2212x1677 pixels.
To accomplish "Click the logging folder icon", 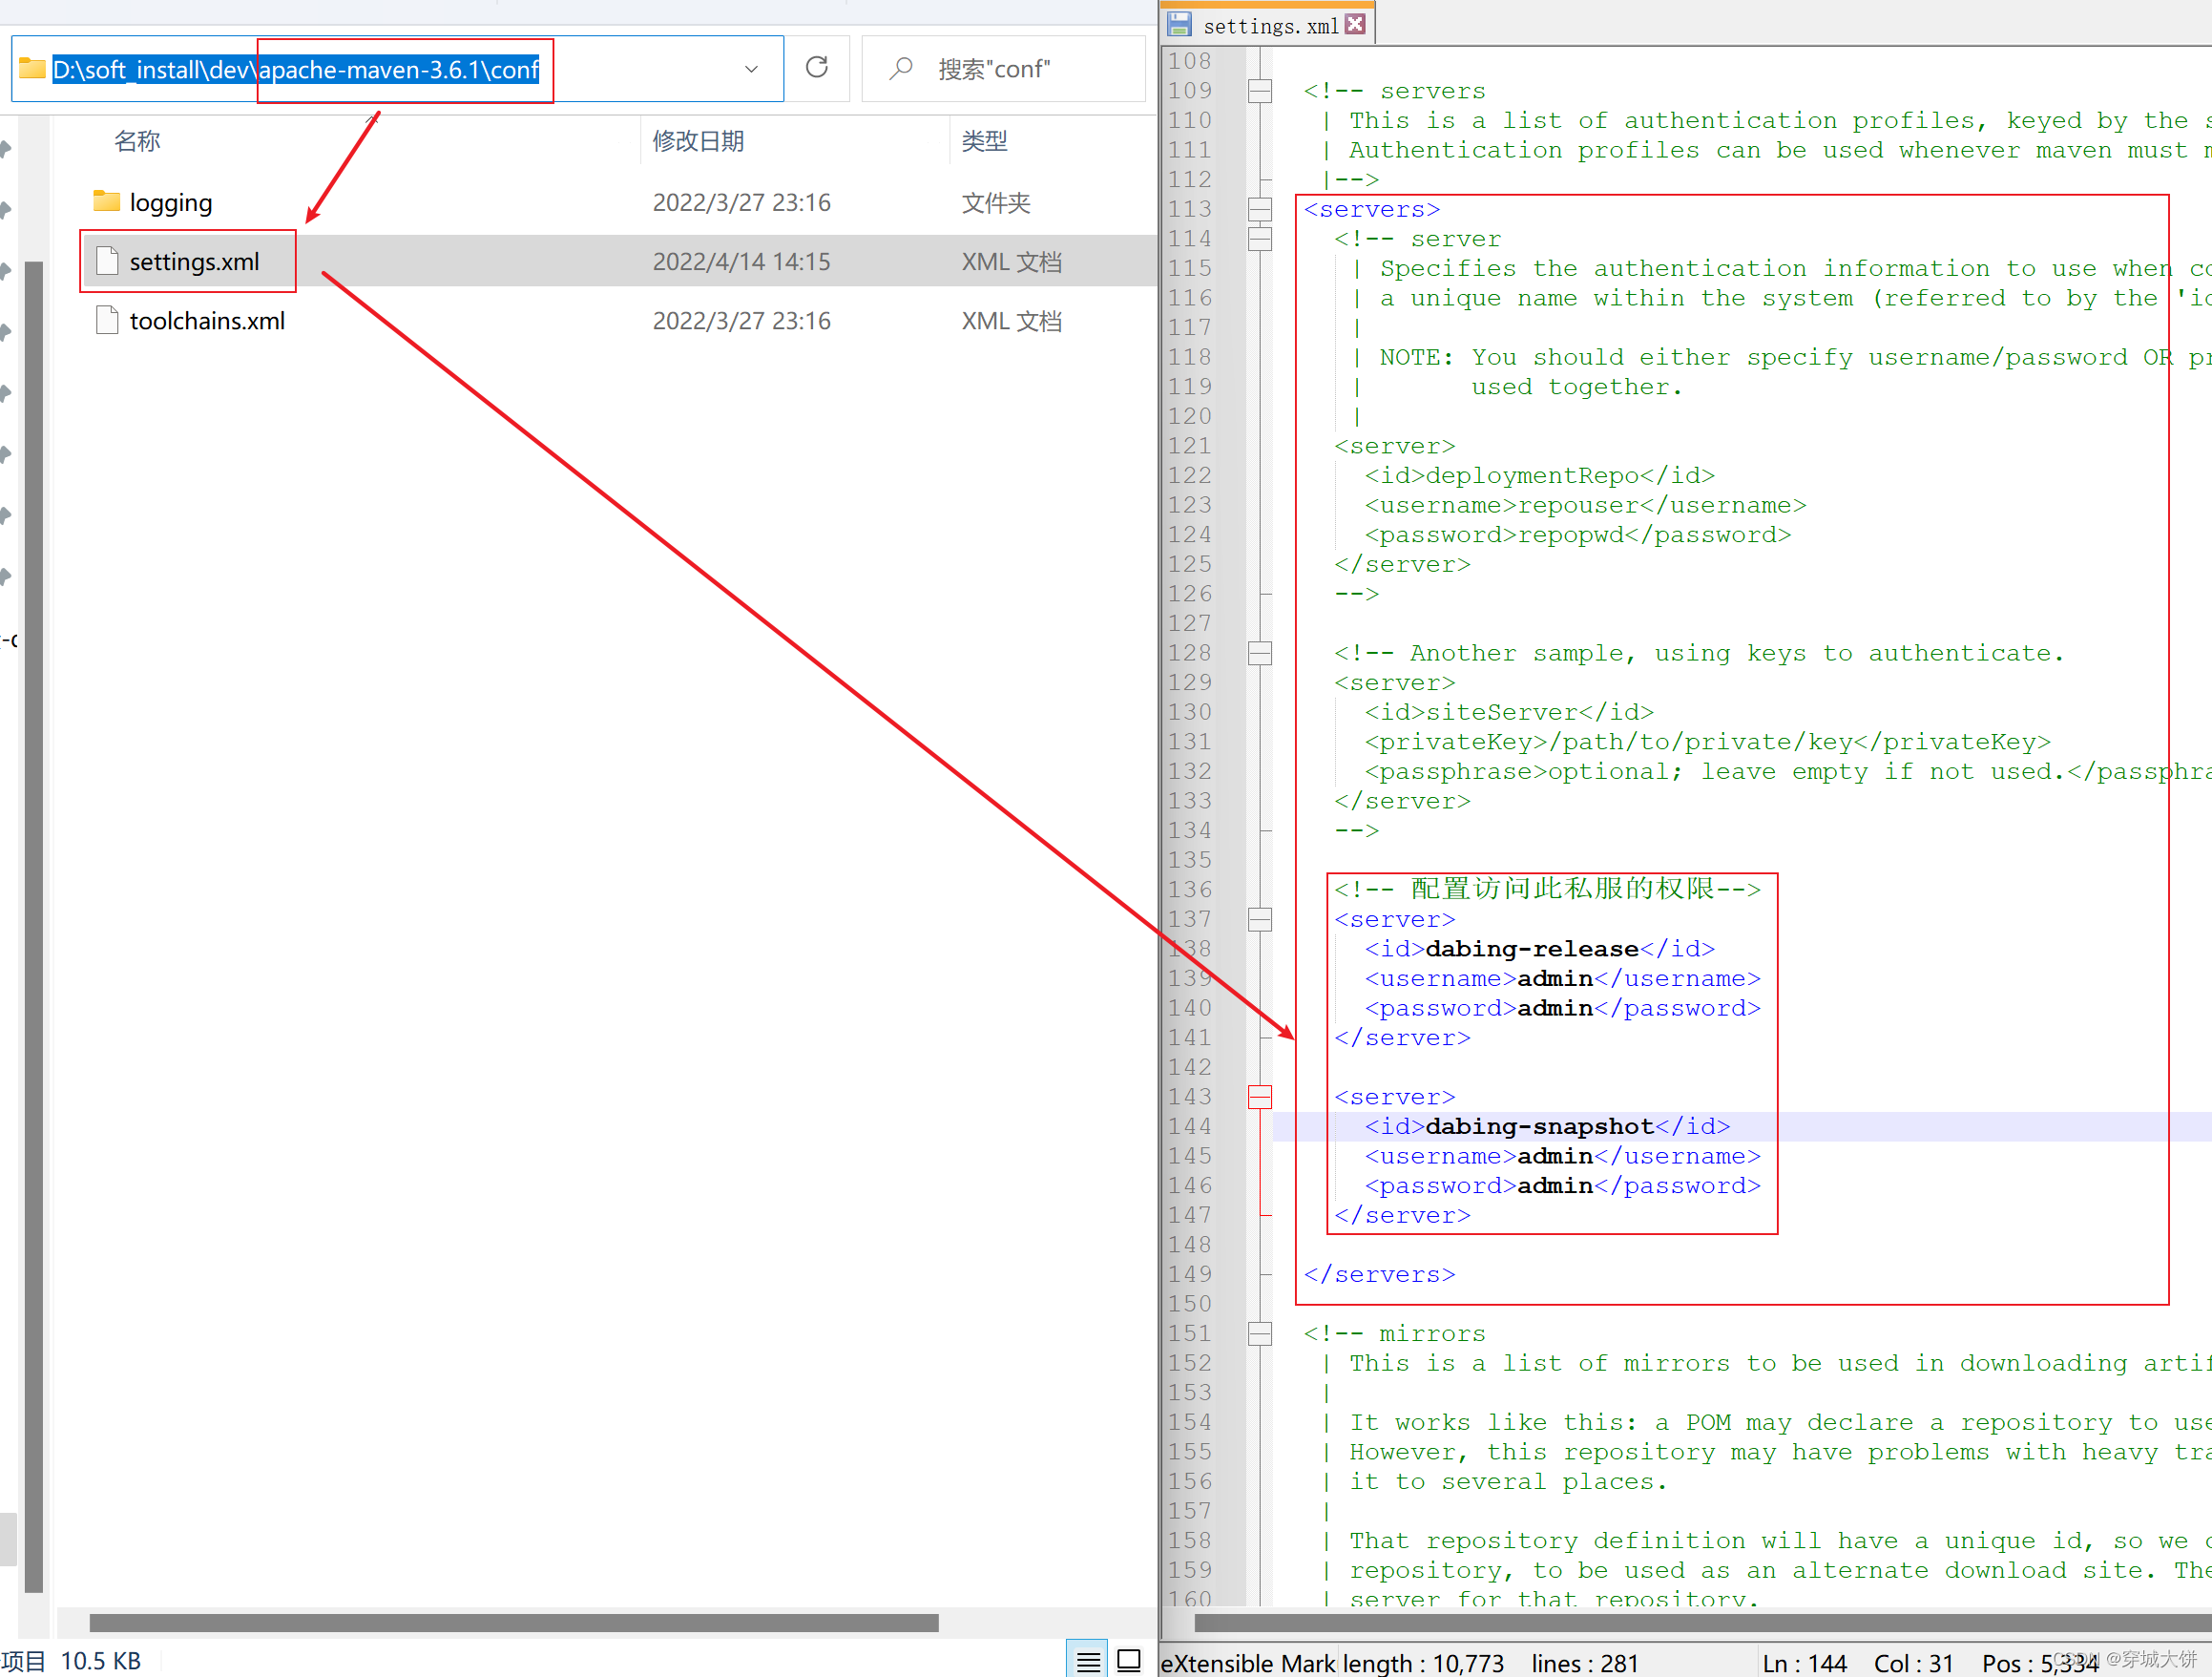I will [x=106, y=201].
